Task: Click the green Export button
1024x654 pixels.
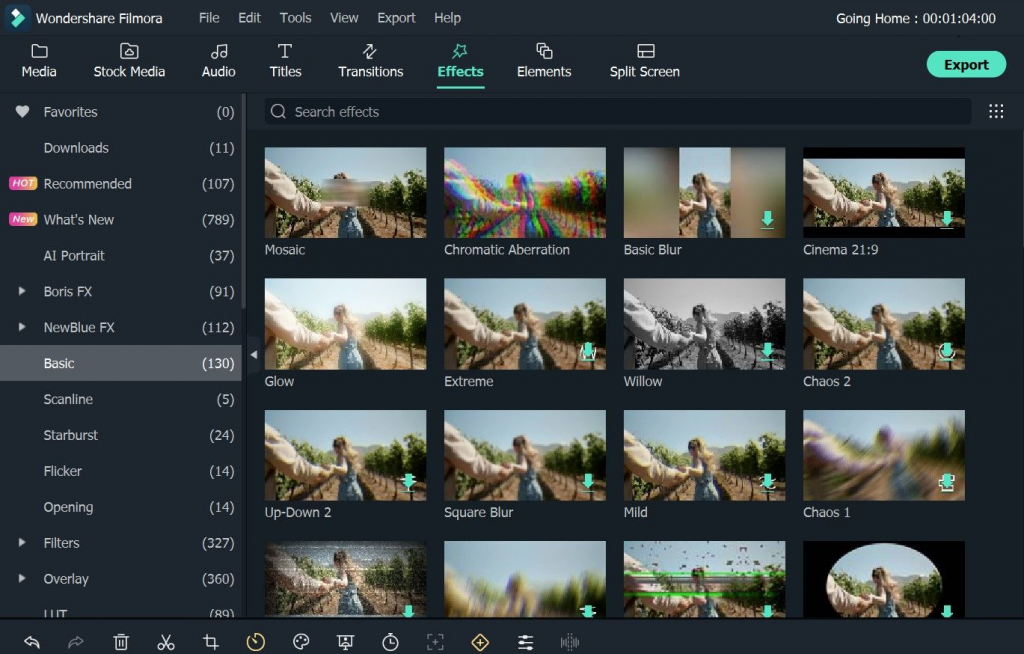Action: pos(966,64)
